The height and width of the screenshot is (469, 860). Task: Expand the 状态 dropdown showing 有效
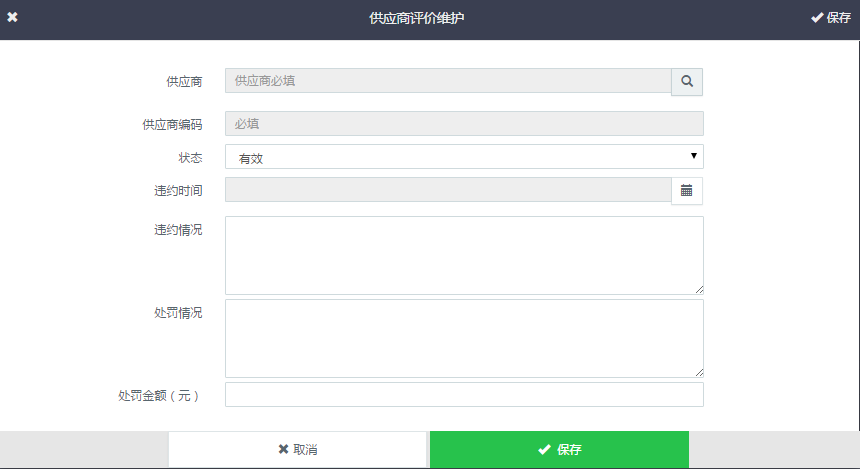click(x=464, y=157)
